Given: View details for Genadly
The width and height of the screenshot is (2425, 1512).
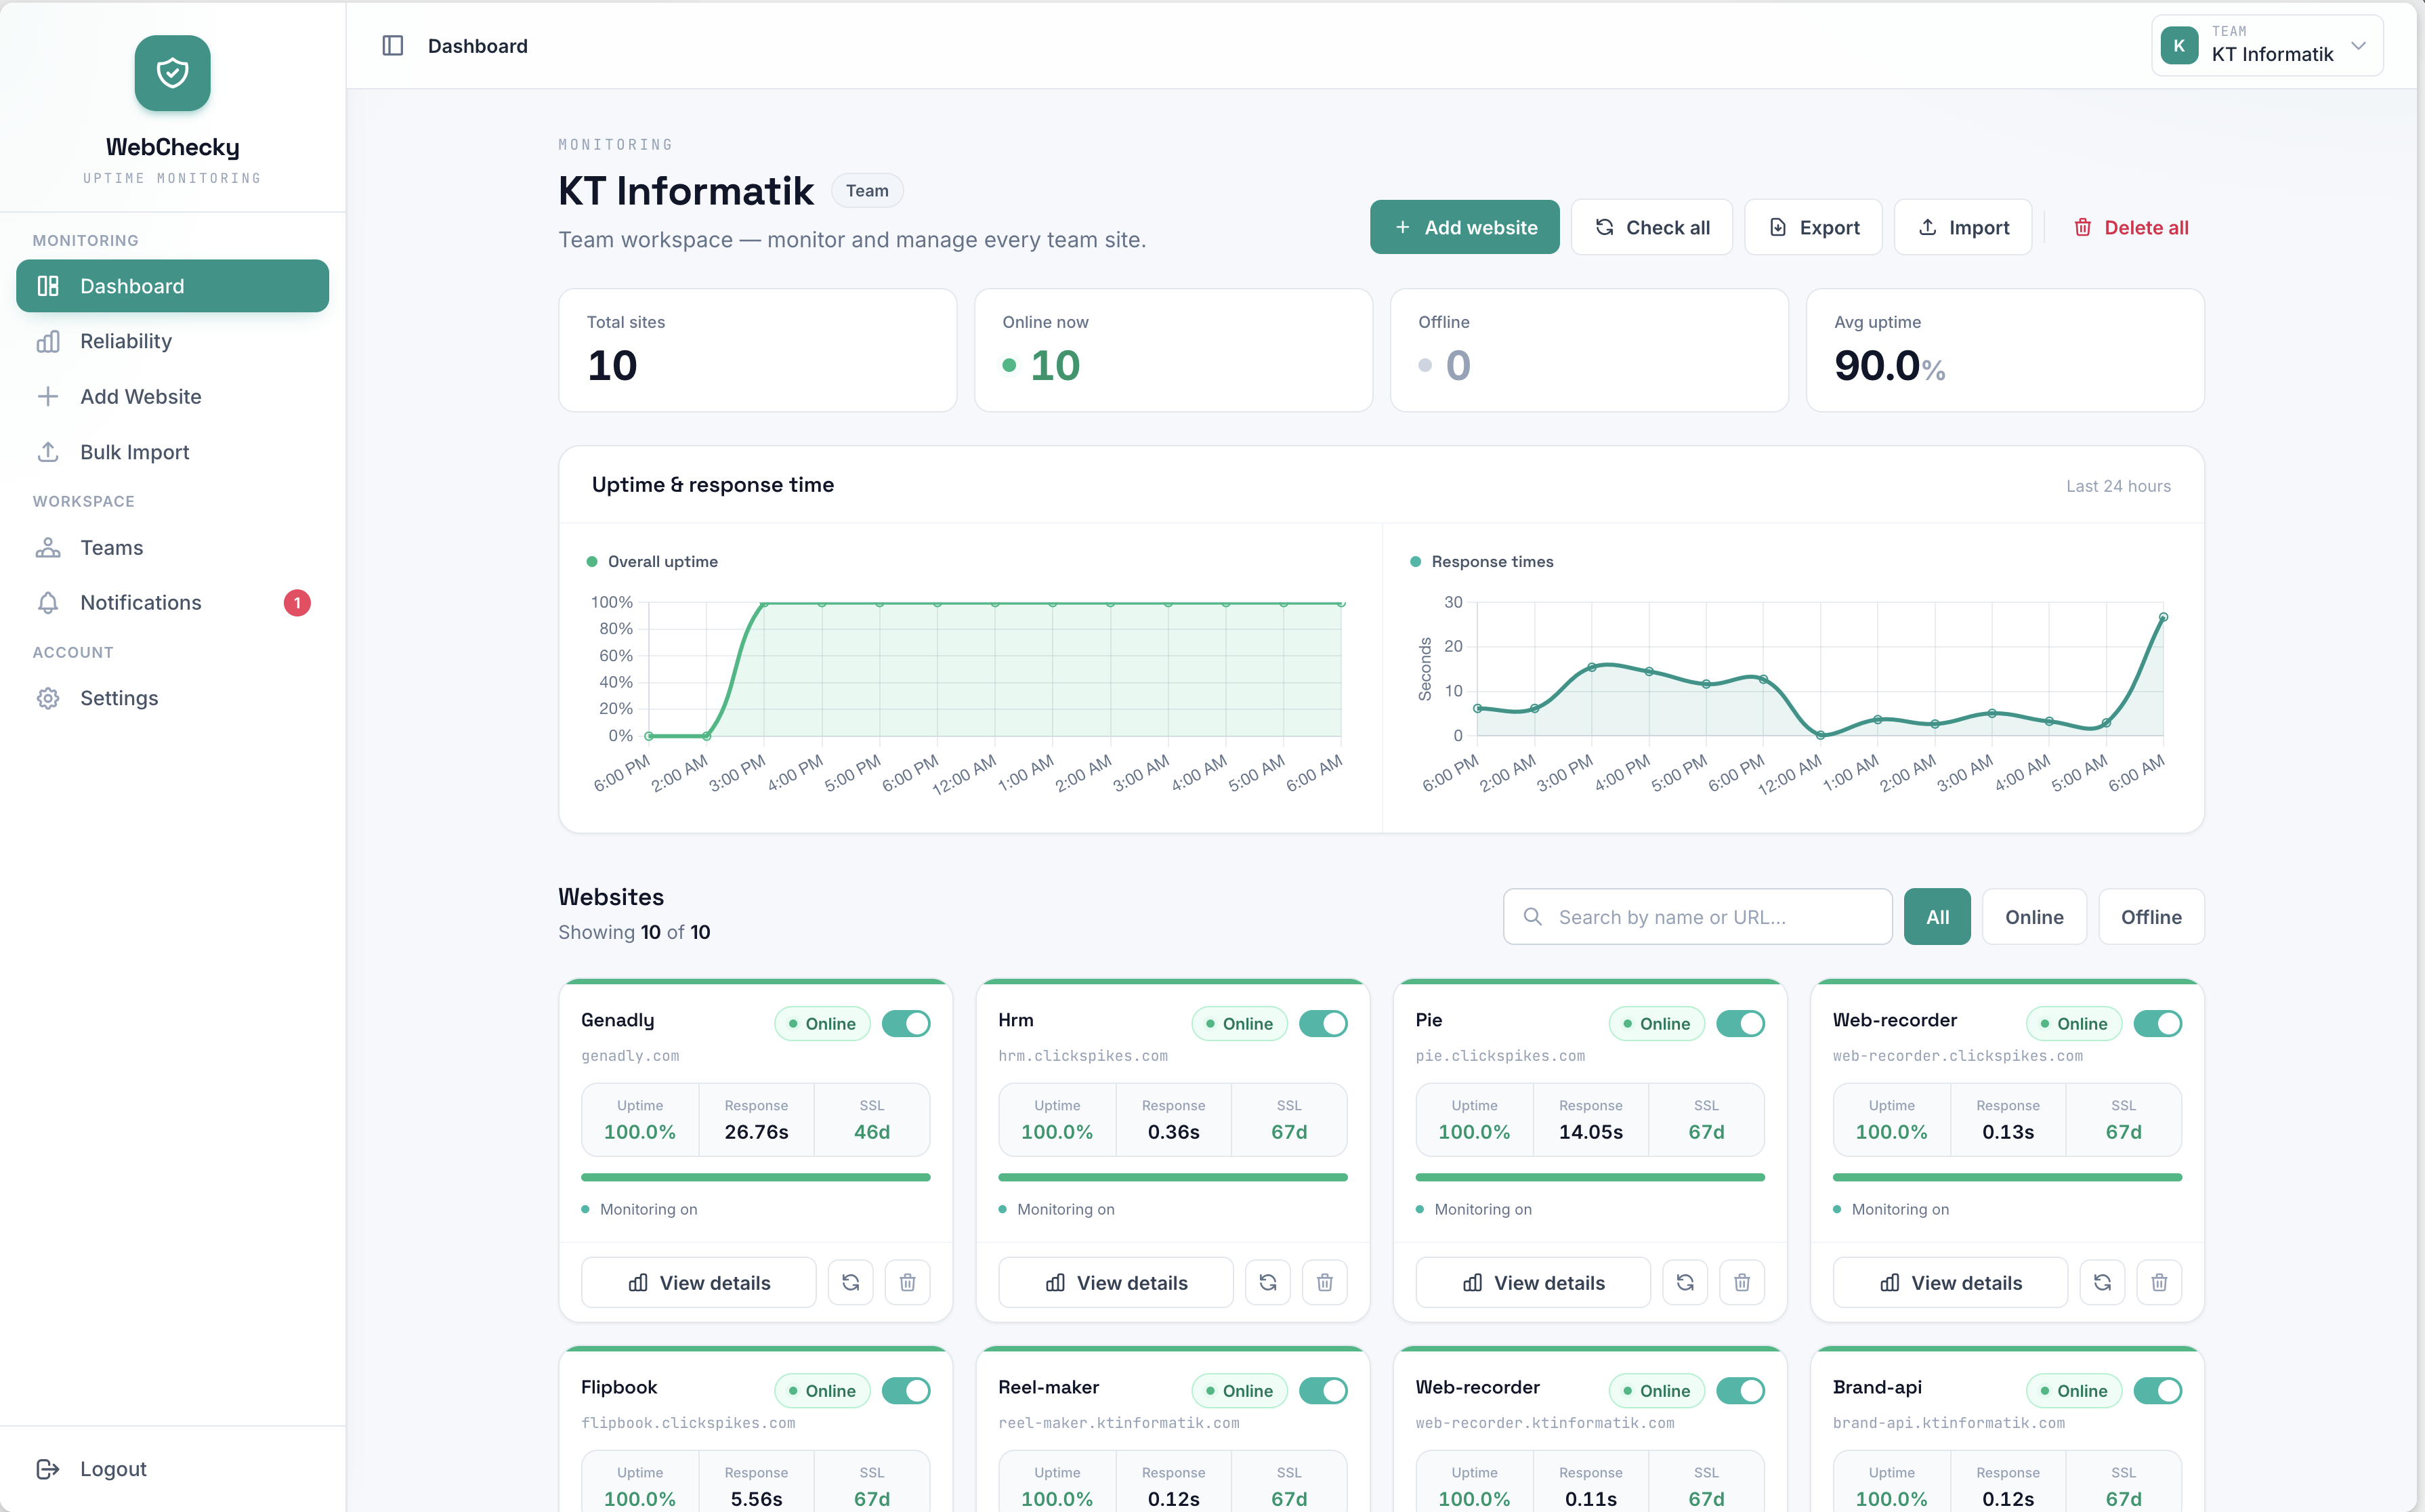Looking at the screenshot, I should pyautogui.click(x=699, y=1282).
